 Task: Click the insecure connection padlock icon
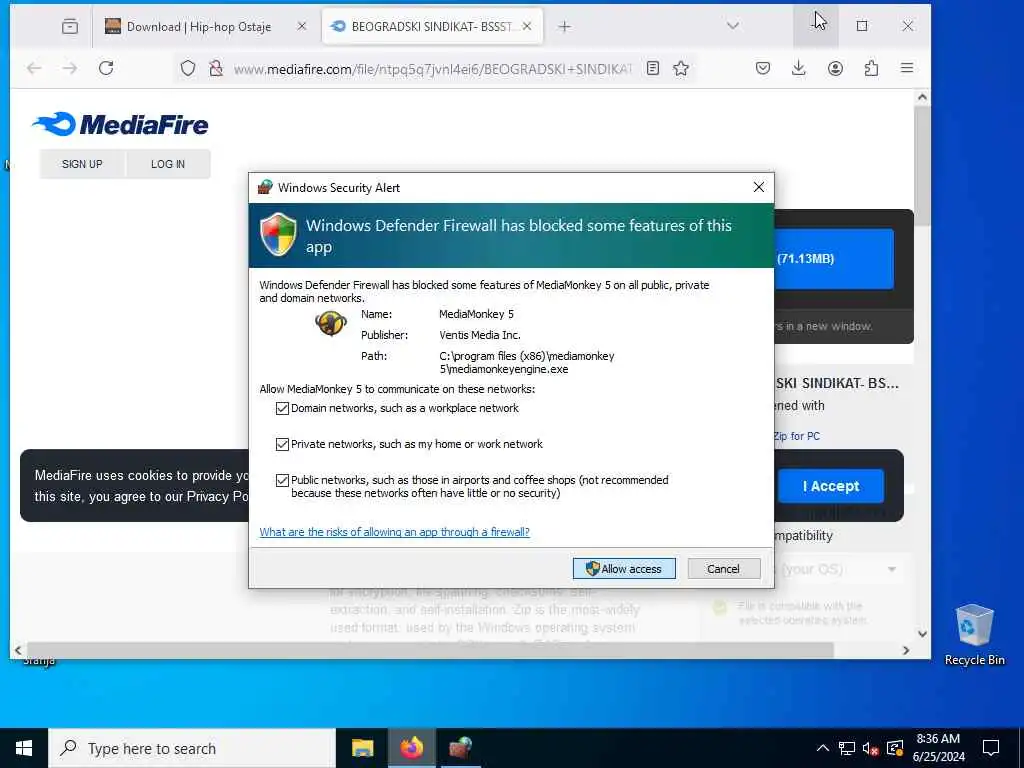[216, 68]
